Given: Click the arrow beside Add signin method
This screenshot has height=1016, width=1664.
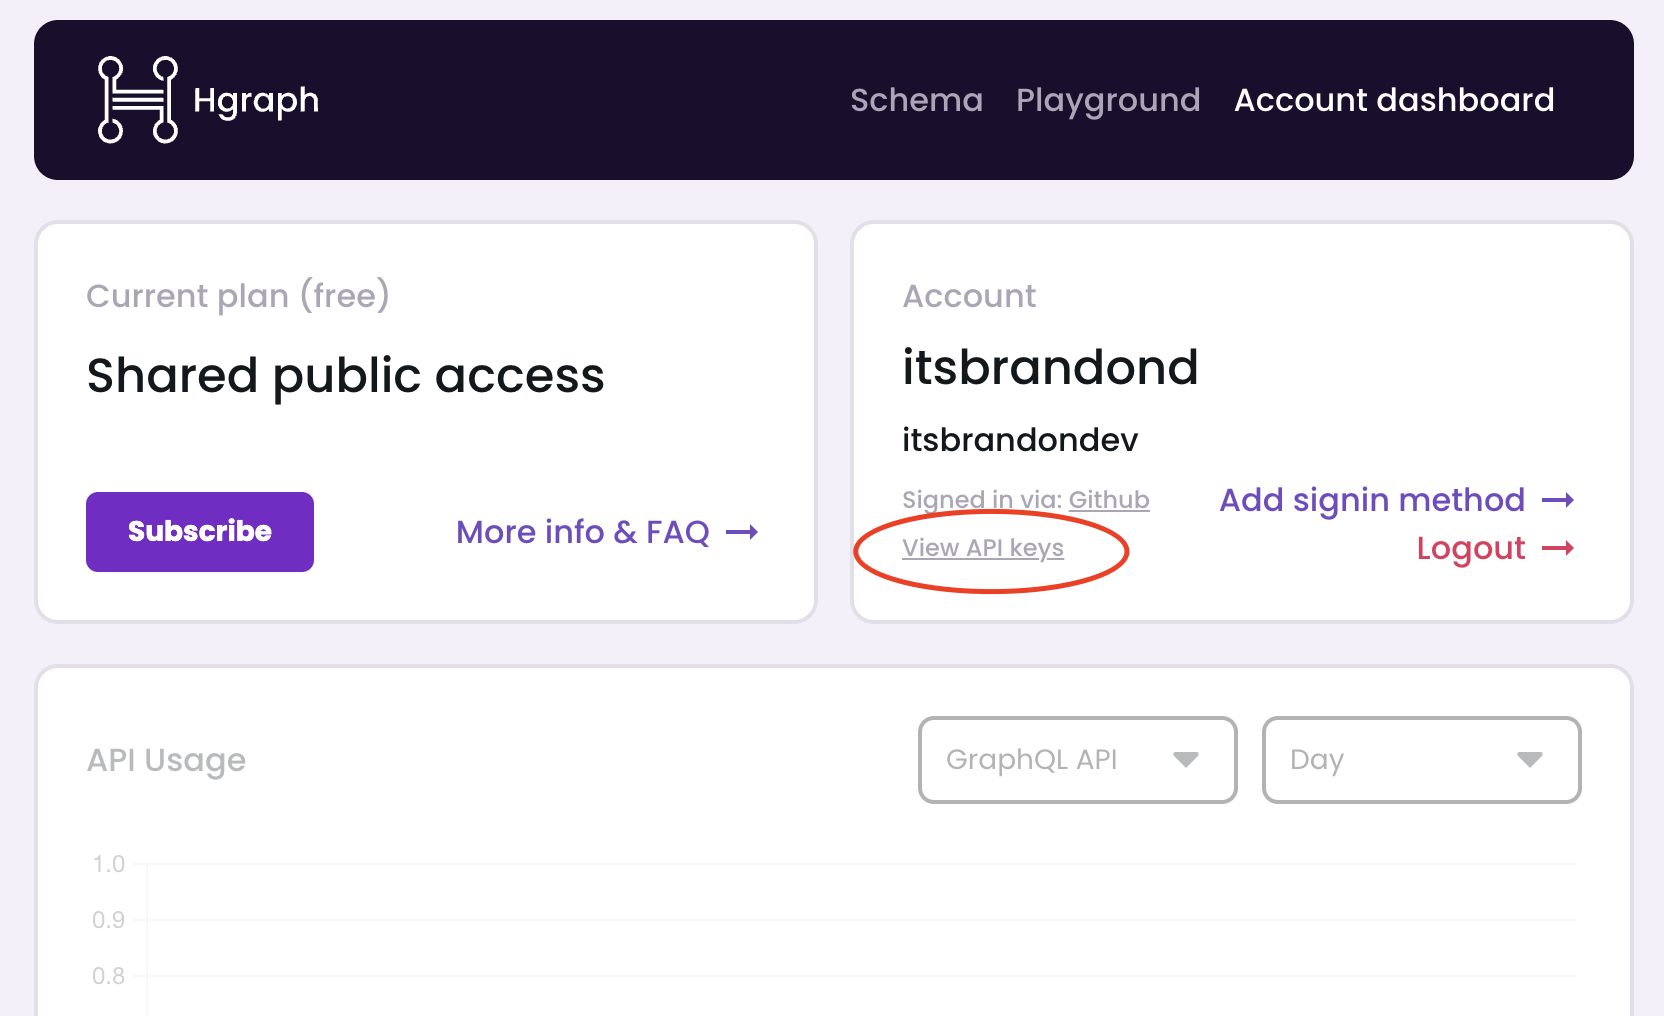Looking at the screenshot, I should [x=1558, y=500].
